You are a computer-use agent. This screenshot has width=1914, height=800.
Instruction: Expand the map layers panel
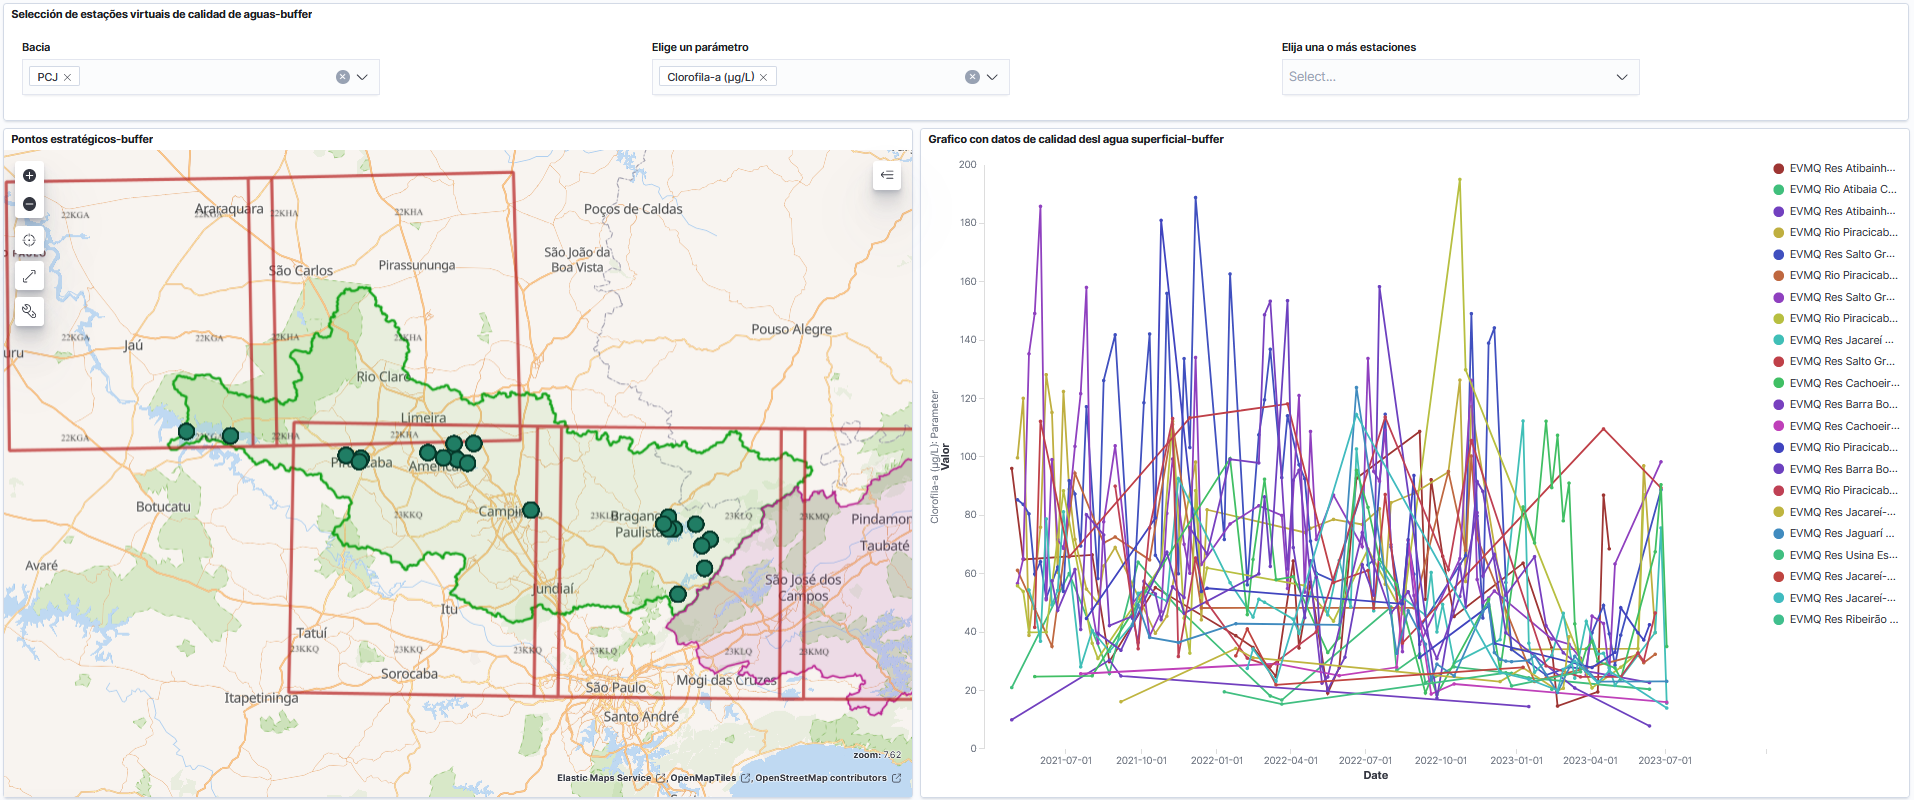click(x=887, y=176)
